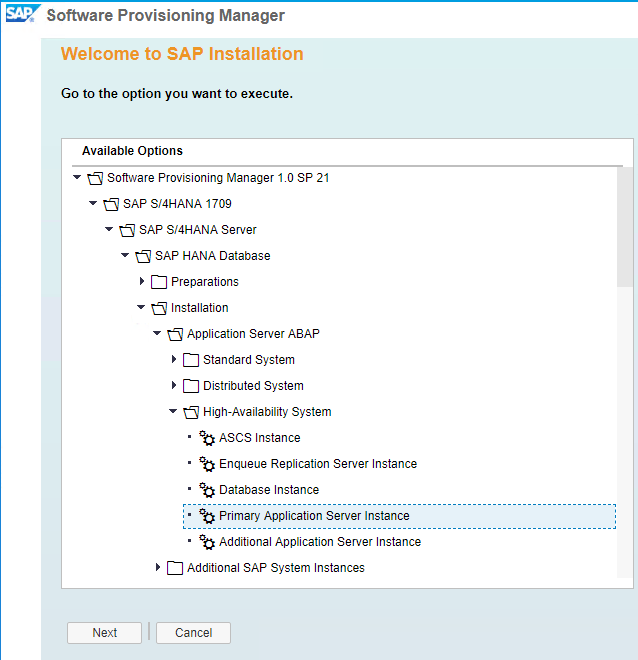Collapse the SAP HANA Database node
Screen dimensions: 638x660
(125, 255)
